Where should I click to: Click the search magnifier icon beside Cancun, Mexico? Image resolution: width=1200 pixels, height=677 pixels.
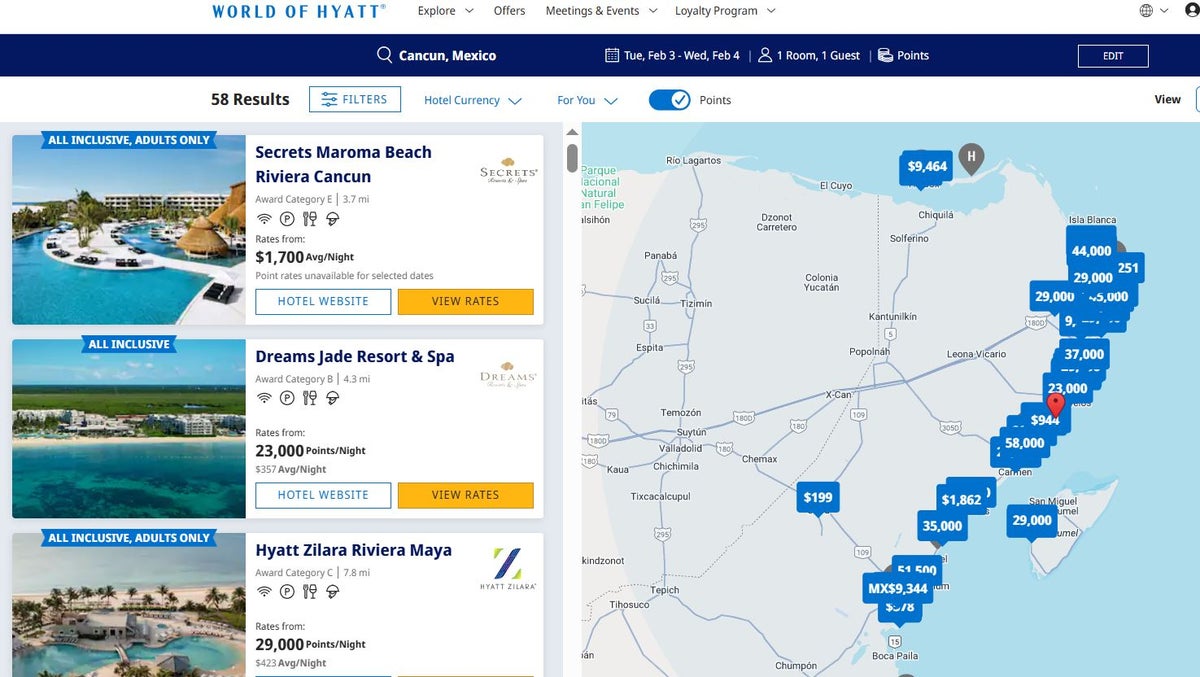(x=384, y=55)
